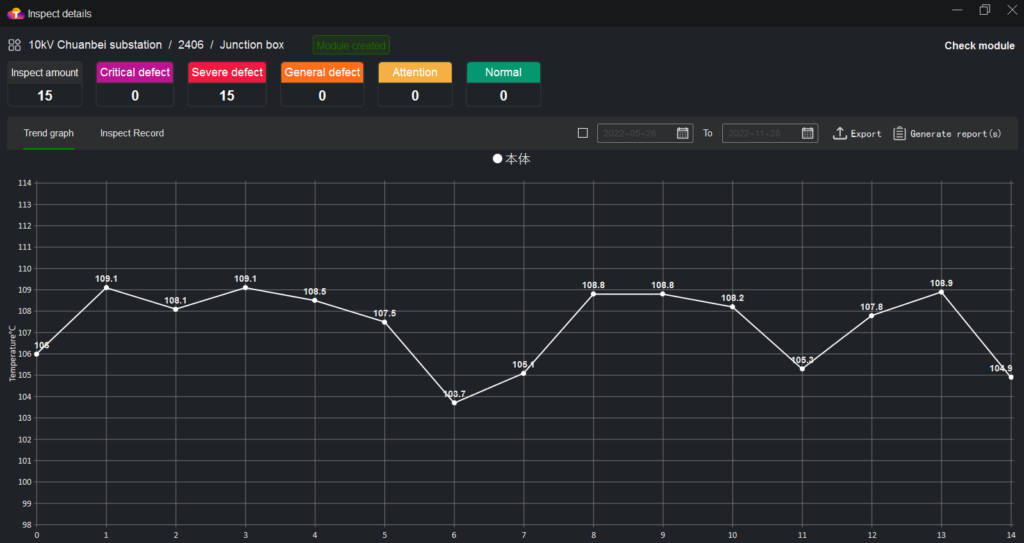Viewport: 1024px width, 543px height.
Task: Select the Critical defect magenta card
Action: [x=135, y=73]
